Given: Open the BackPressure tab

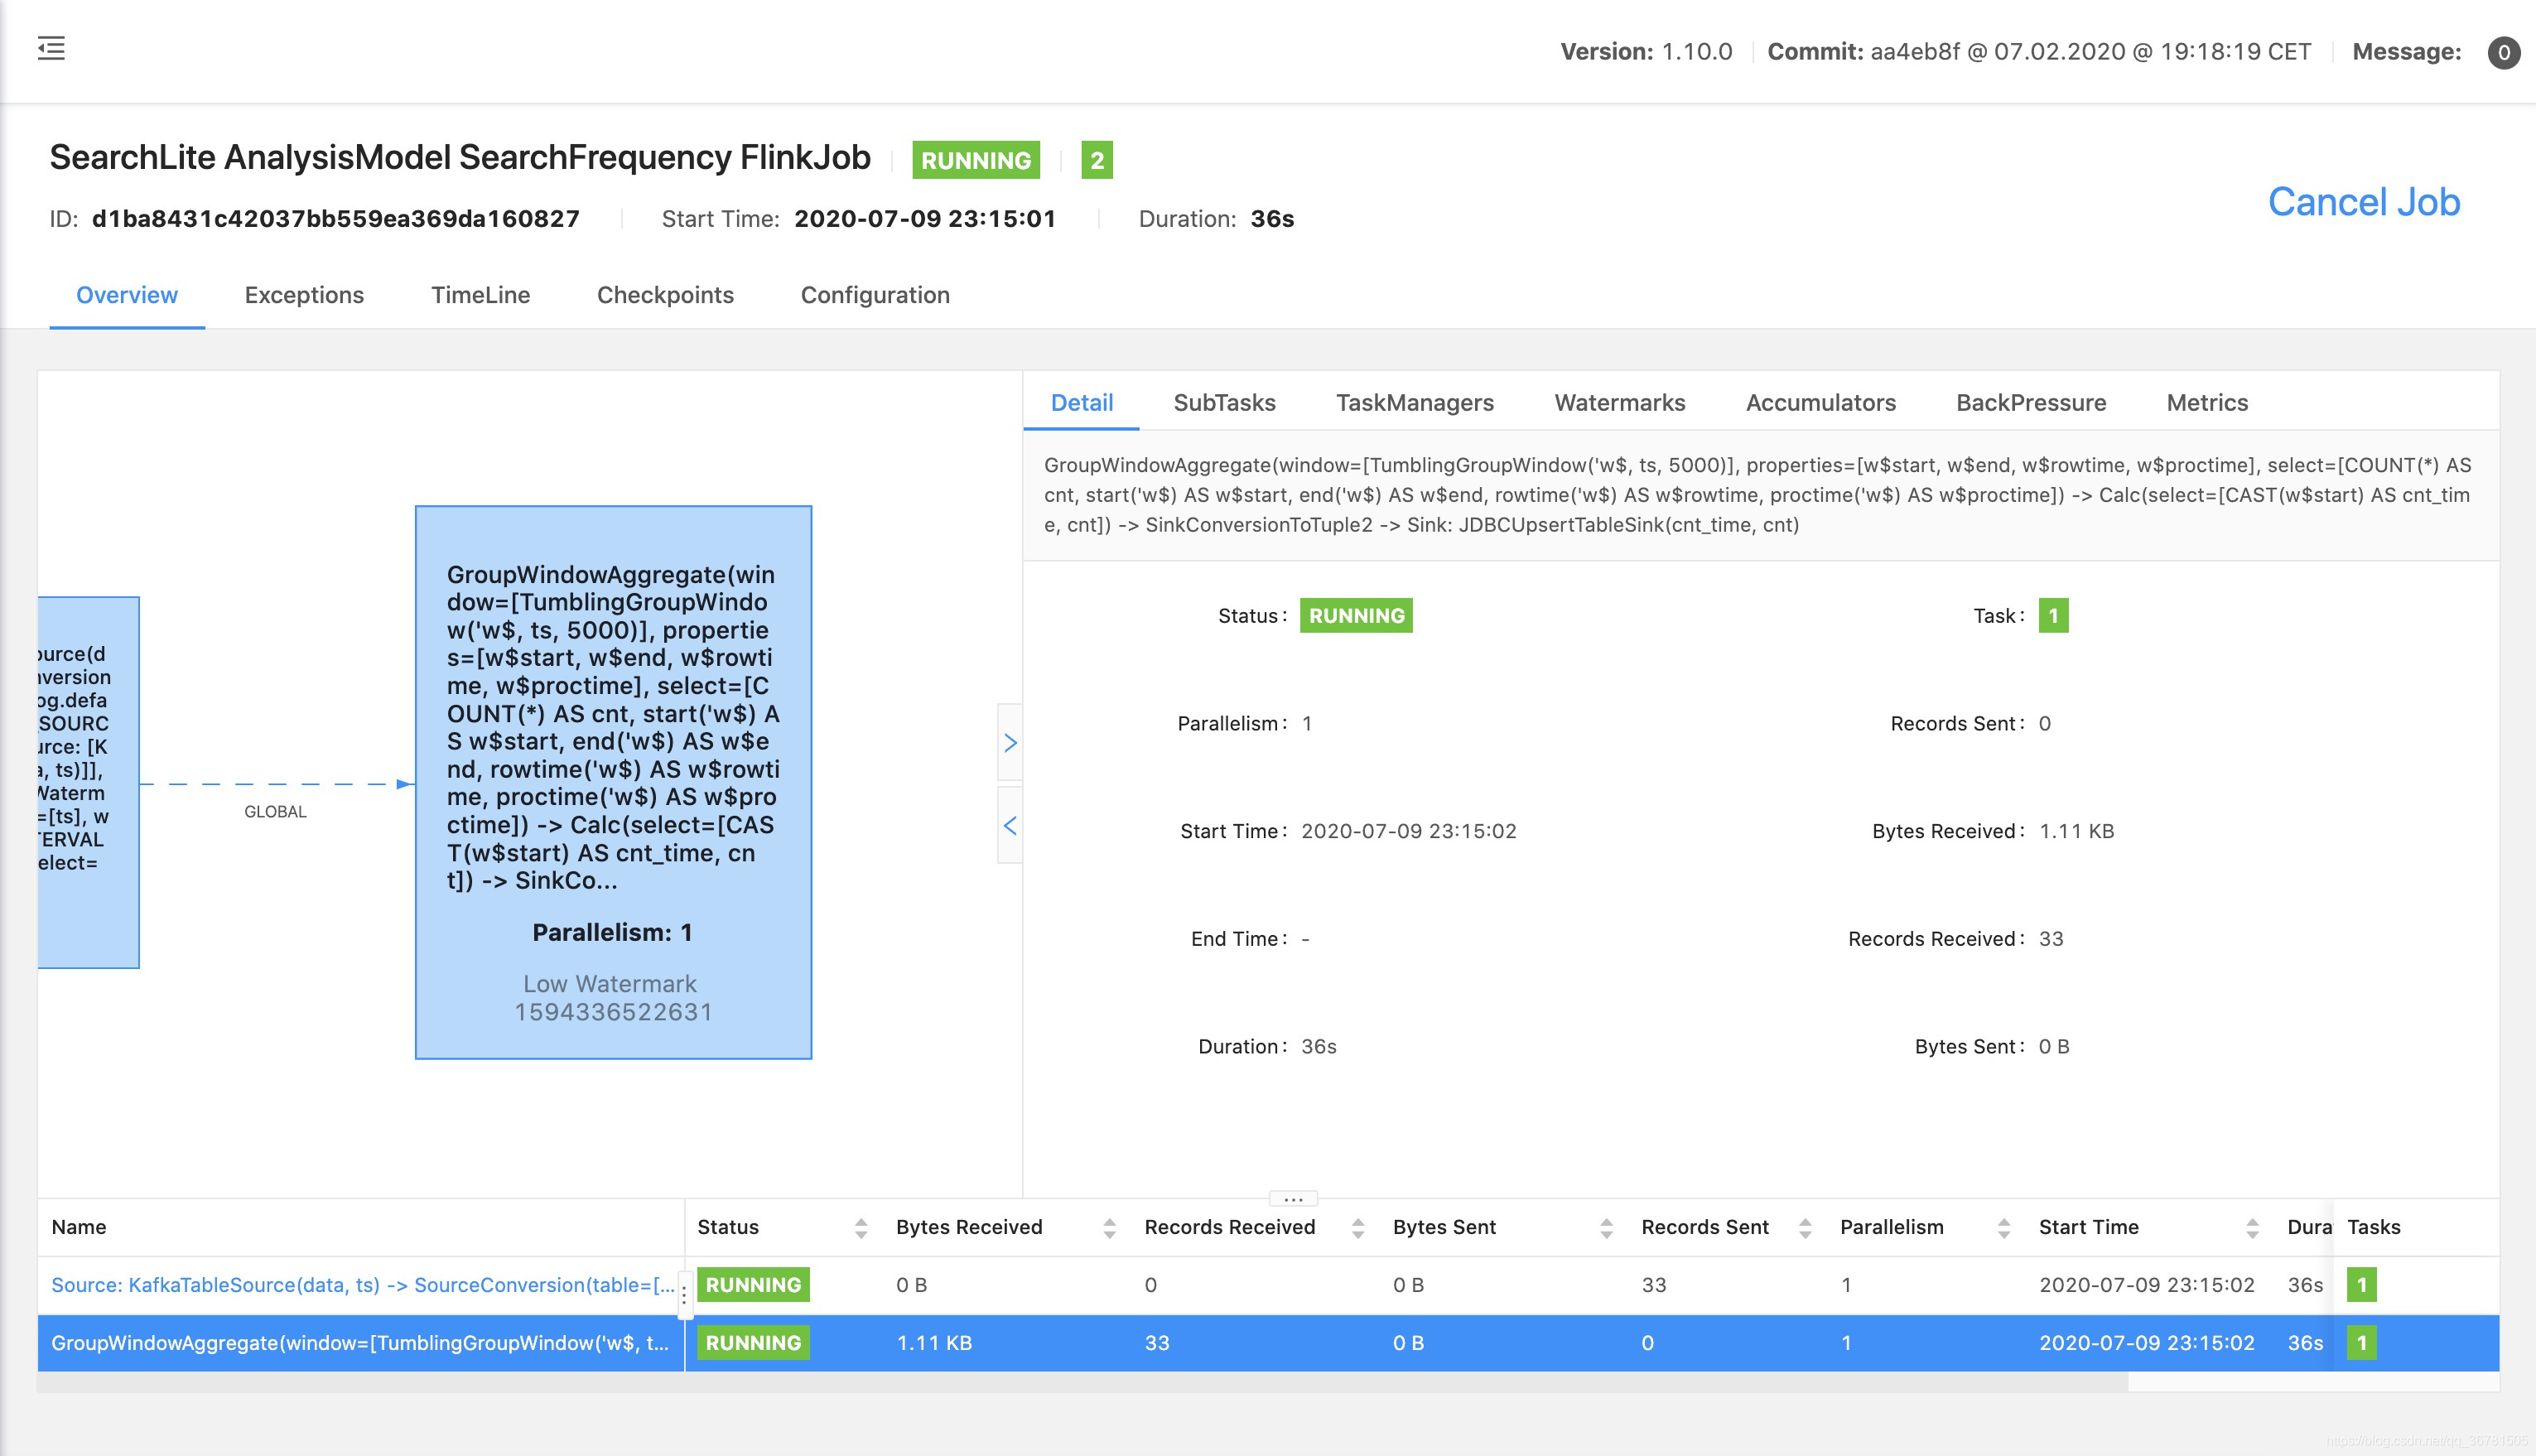Looking at the screenshot, I should 2030,403.
